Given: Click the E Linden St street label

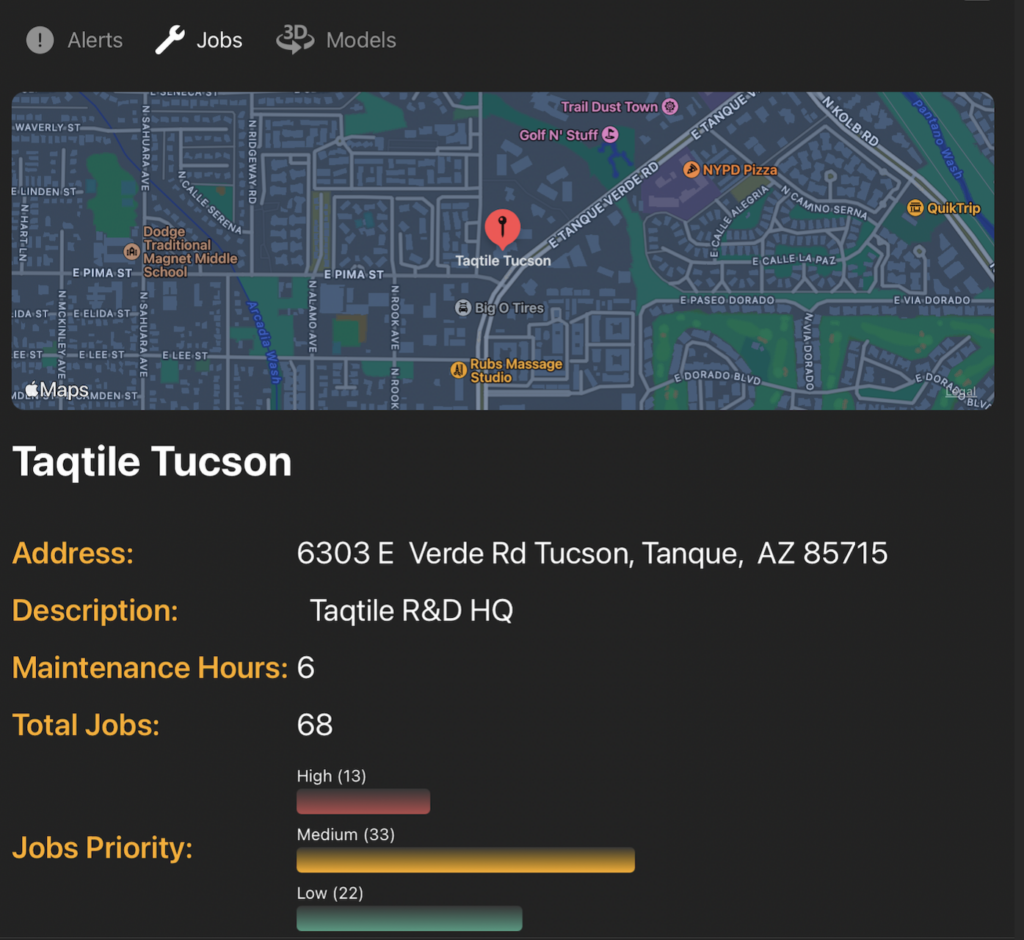Looking at the screenshot, I should click(x=44, y=191).
